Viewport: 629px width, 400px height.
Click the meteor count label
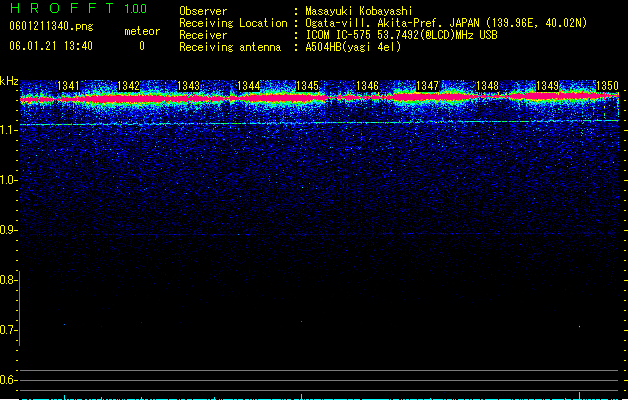[x=142, y=31]
